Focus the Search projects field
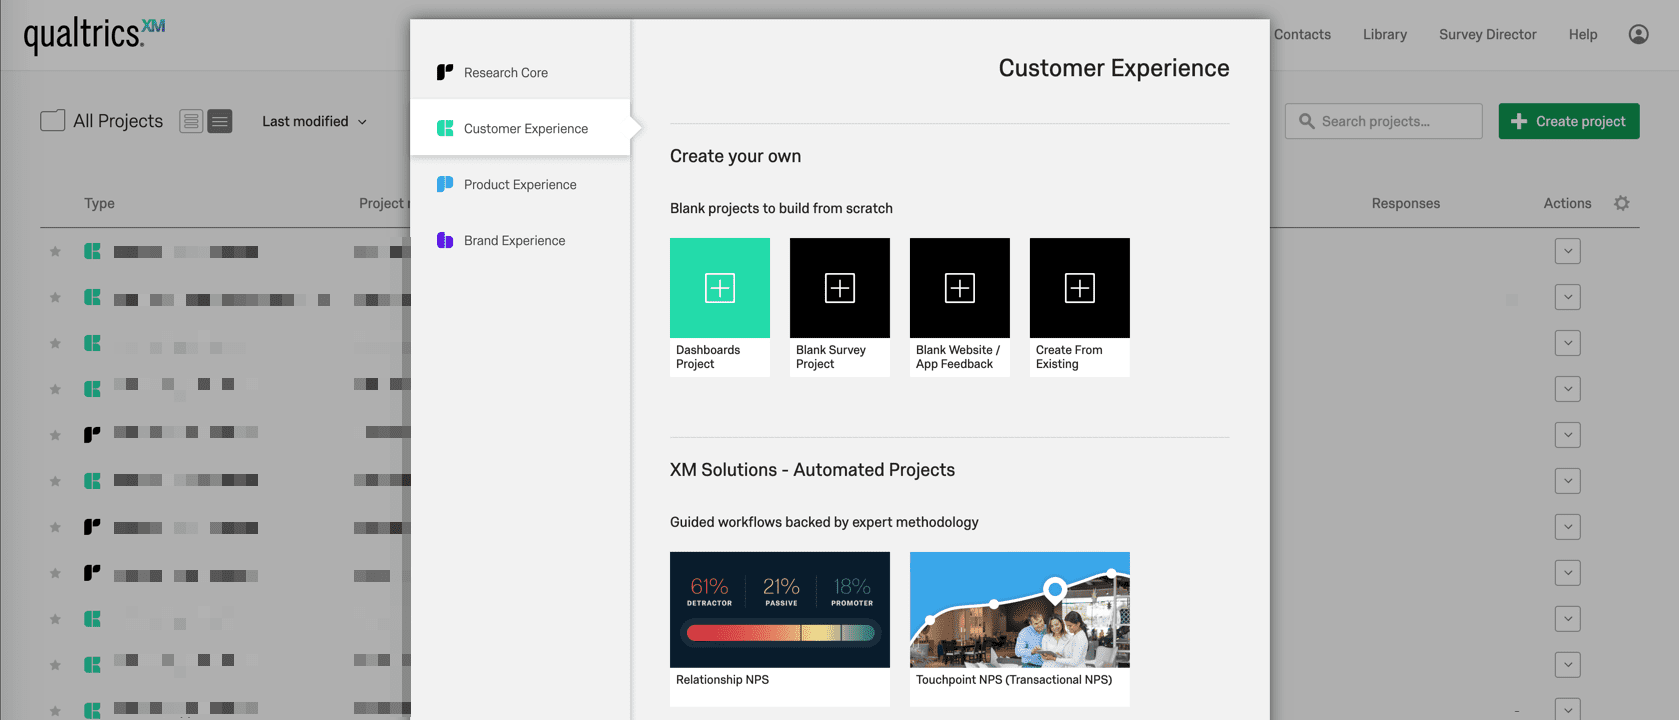The image size is (1679, 720). 1384,121
